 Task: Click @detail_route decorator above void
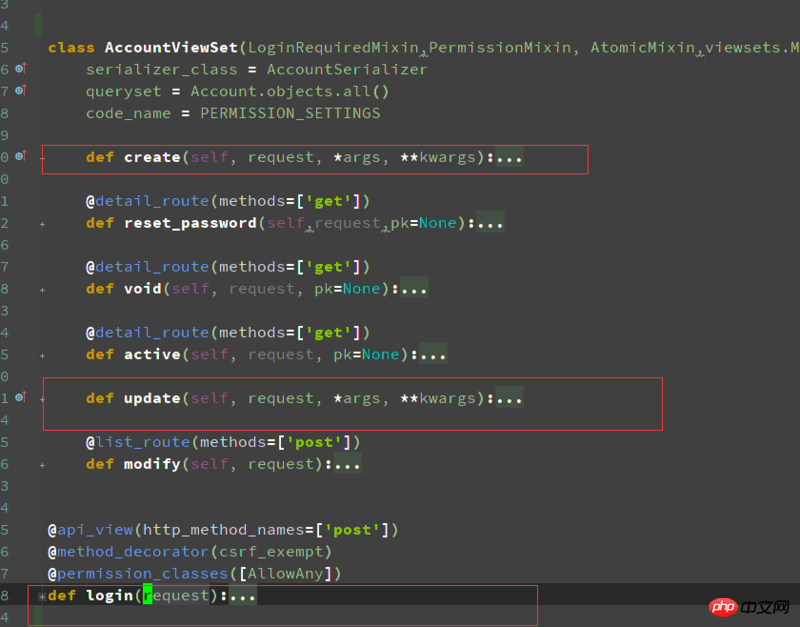[x=147, y=267]
